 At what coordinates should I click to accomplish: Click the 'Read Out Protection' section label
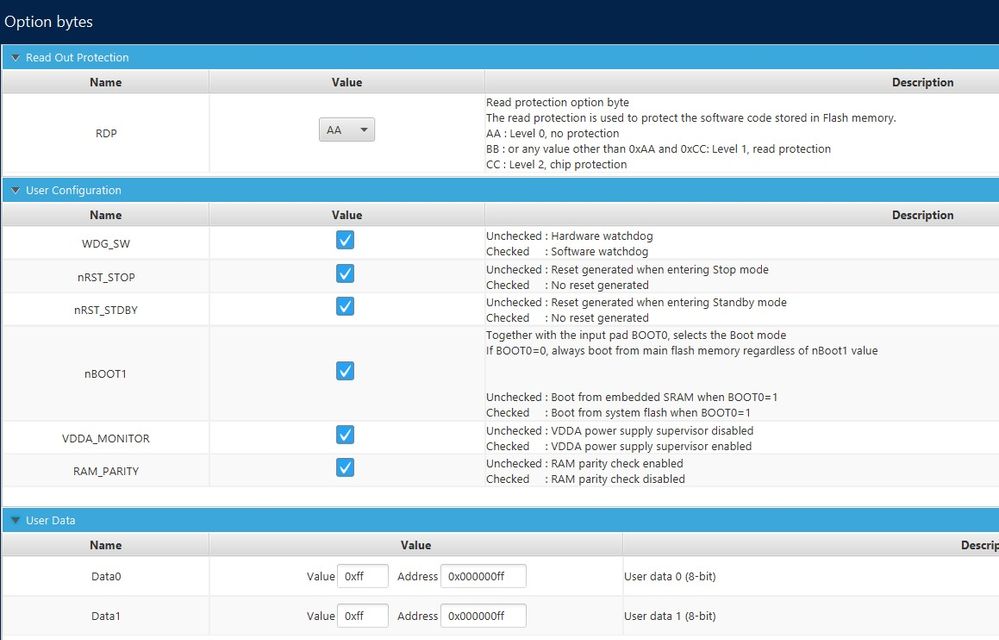point(77,58)
